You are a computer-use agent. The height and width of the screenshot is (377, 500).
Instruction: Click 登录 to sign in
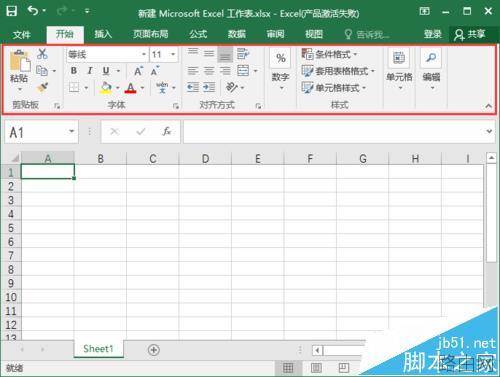click(432, 34)
